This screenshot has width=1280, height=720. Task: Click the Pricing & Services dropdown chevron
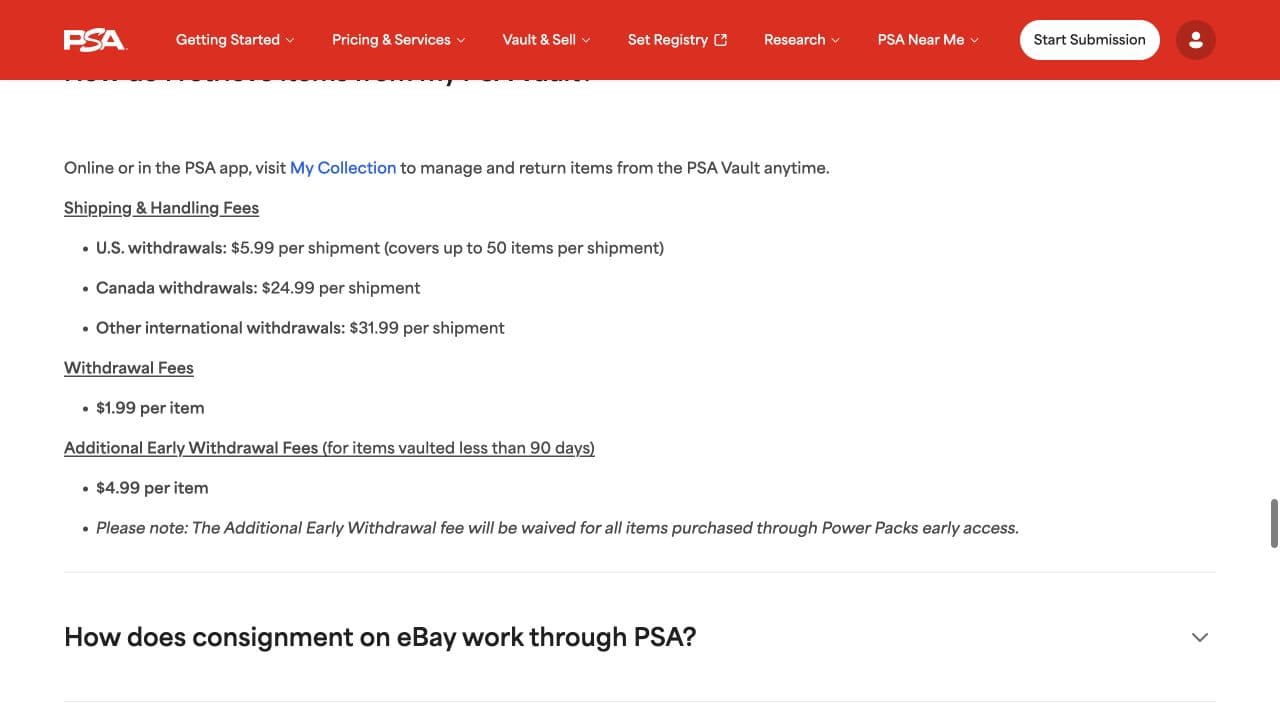pos(461,40)
